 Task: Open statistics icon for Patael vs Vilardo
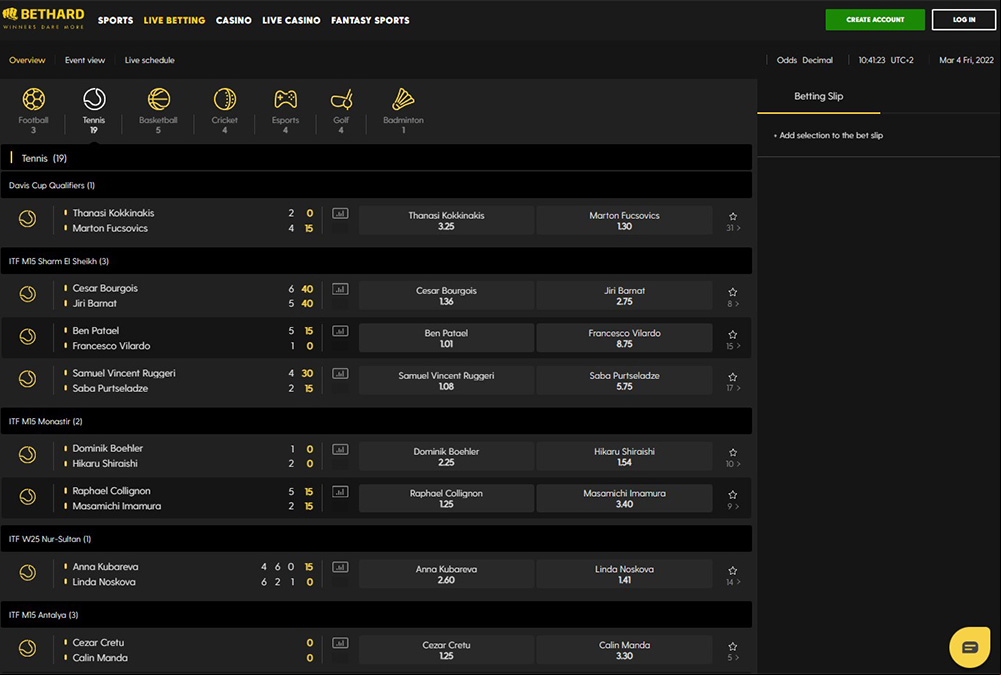click(x=340, y=331)
